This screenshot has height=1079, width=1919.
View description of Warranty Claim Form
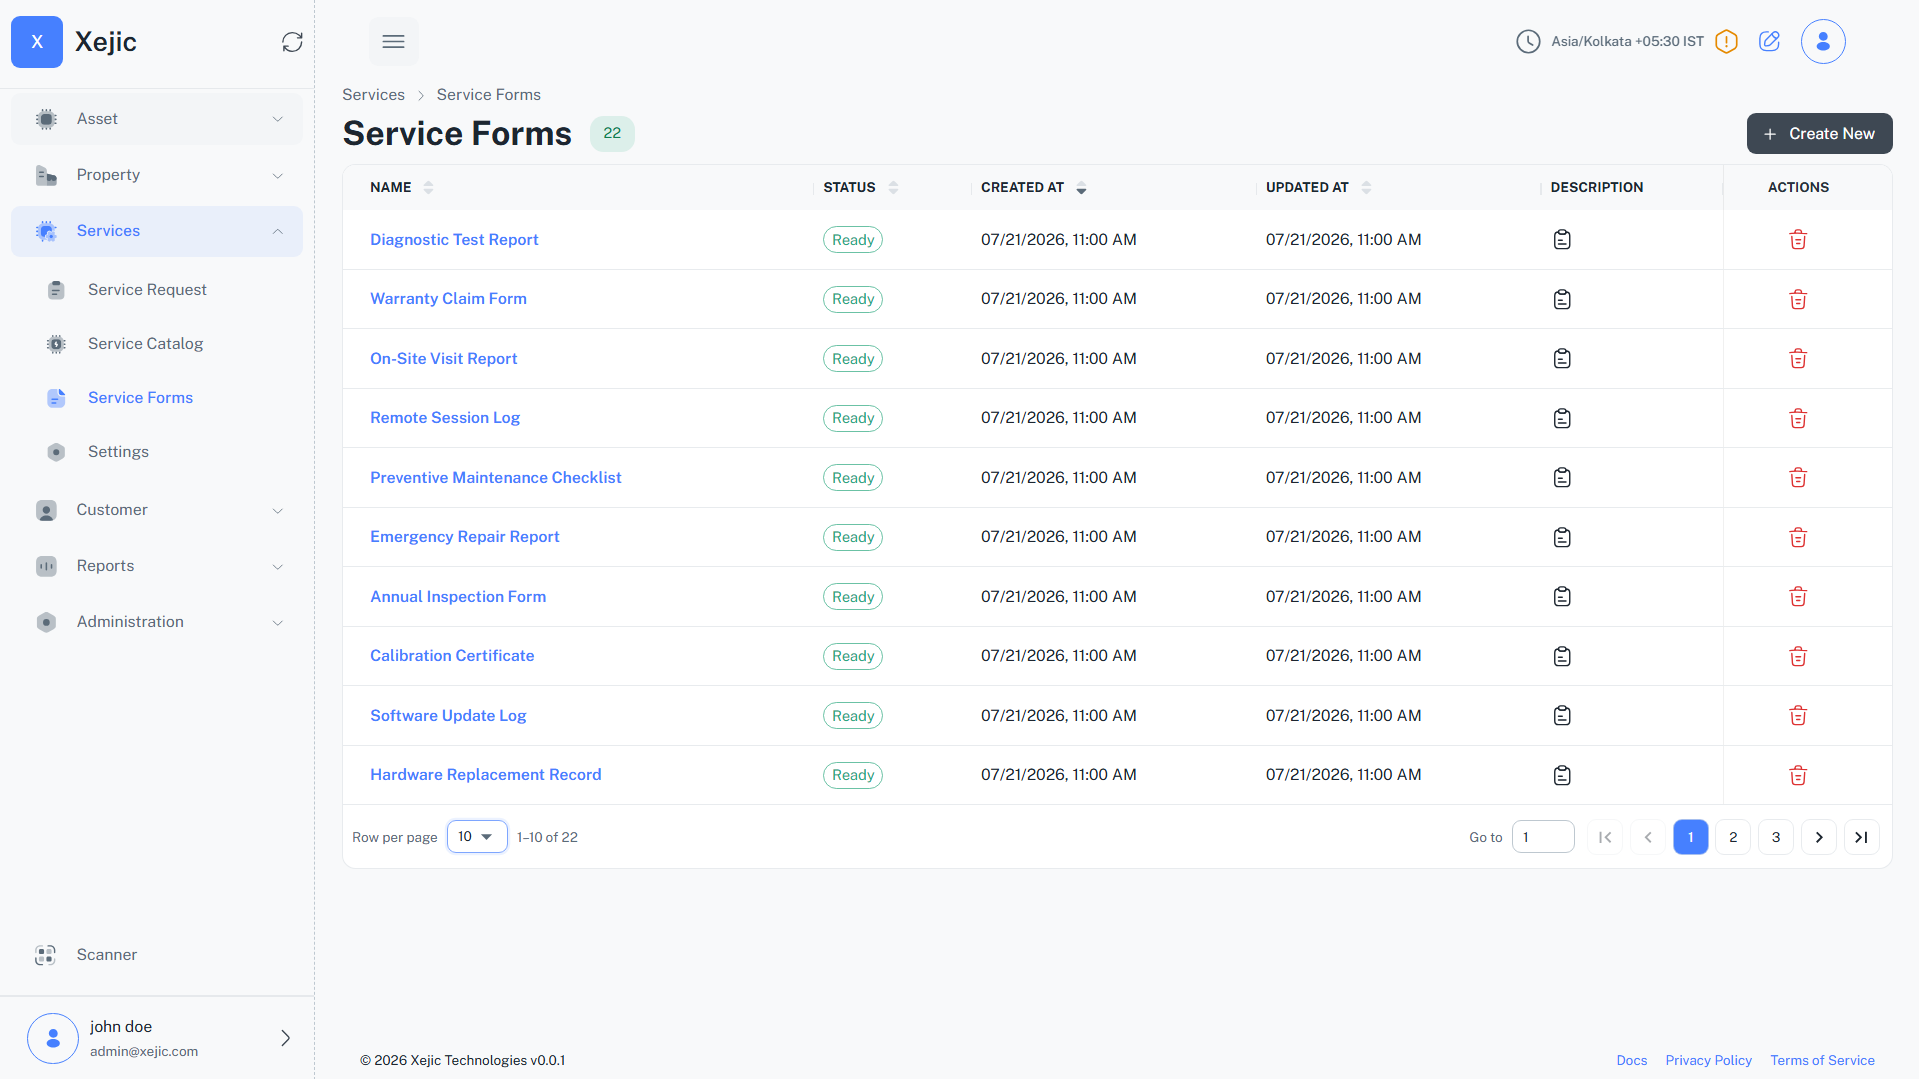click(1562, 299)
